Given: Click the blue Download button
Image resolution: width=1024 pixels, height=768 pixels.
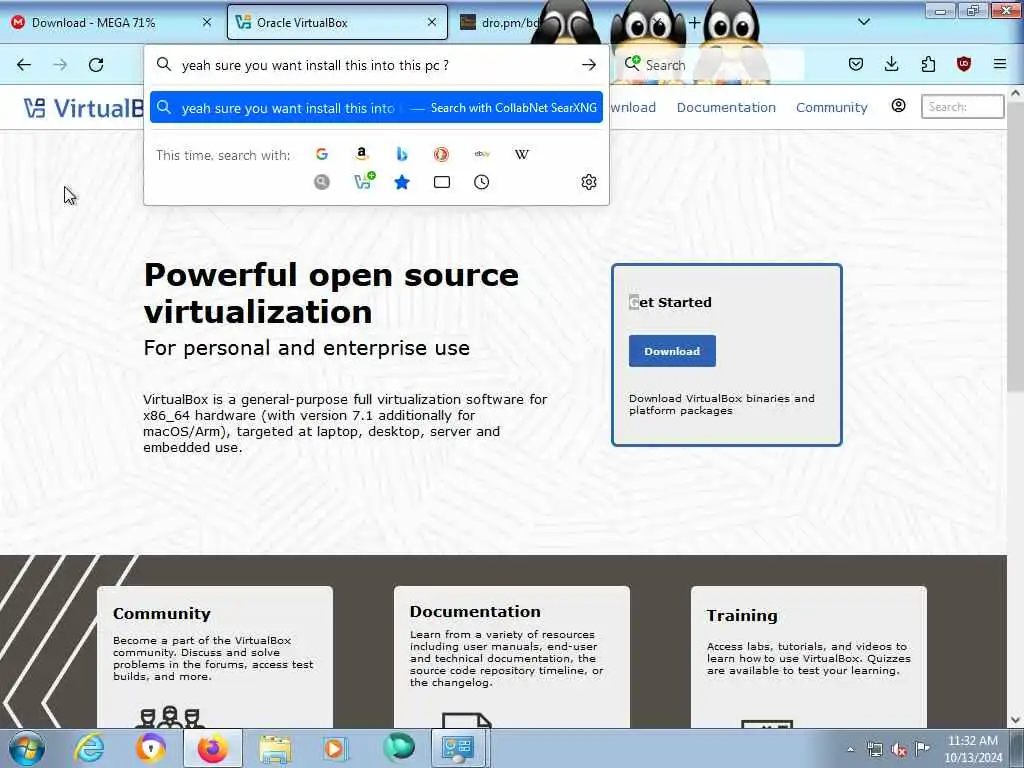Looking at the screenshot, I should (672, 351).
